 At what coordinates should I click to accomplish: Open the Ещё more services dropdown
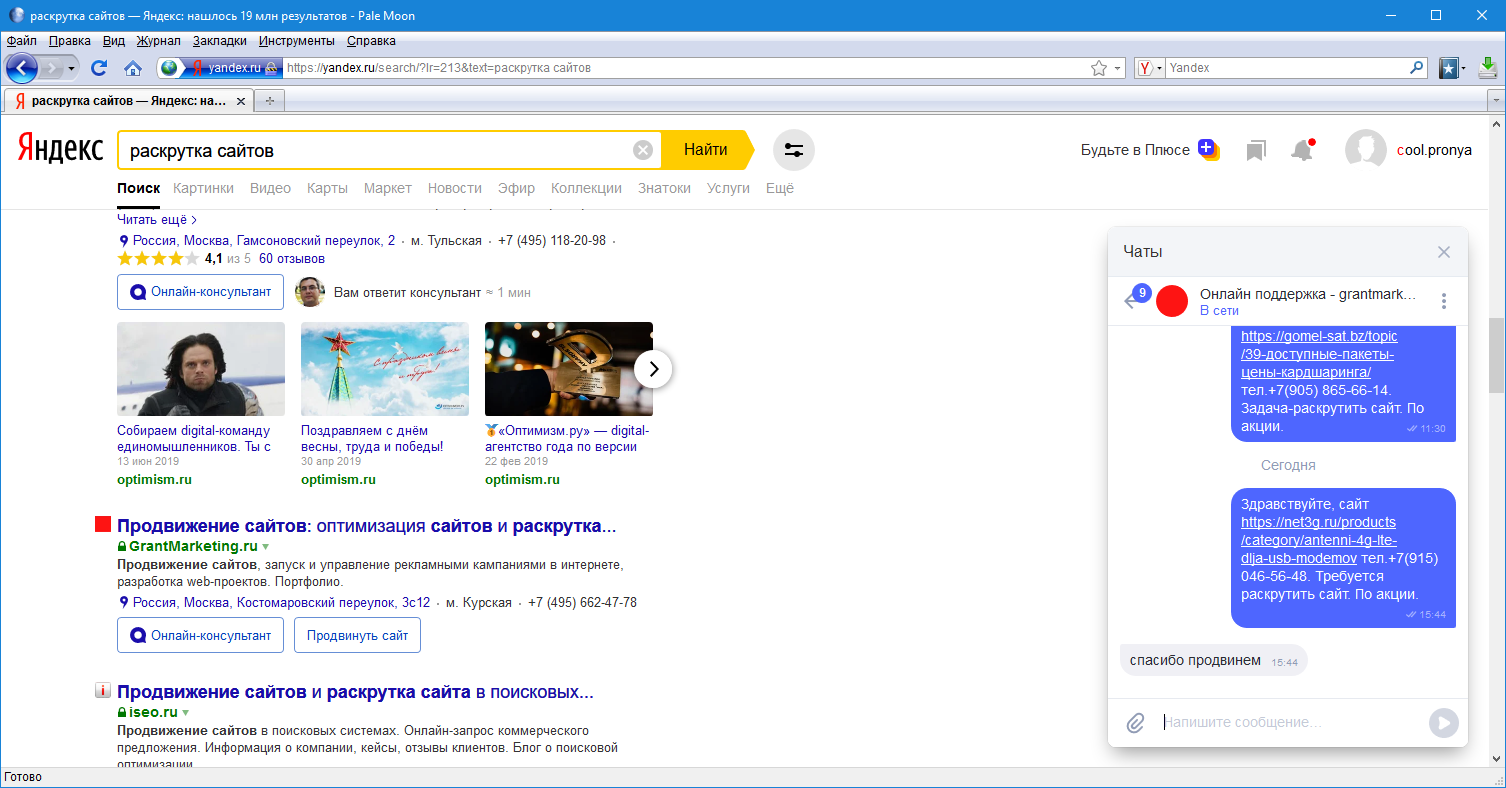click(x=780, y=188)
